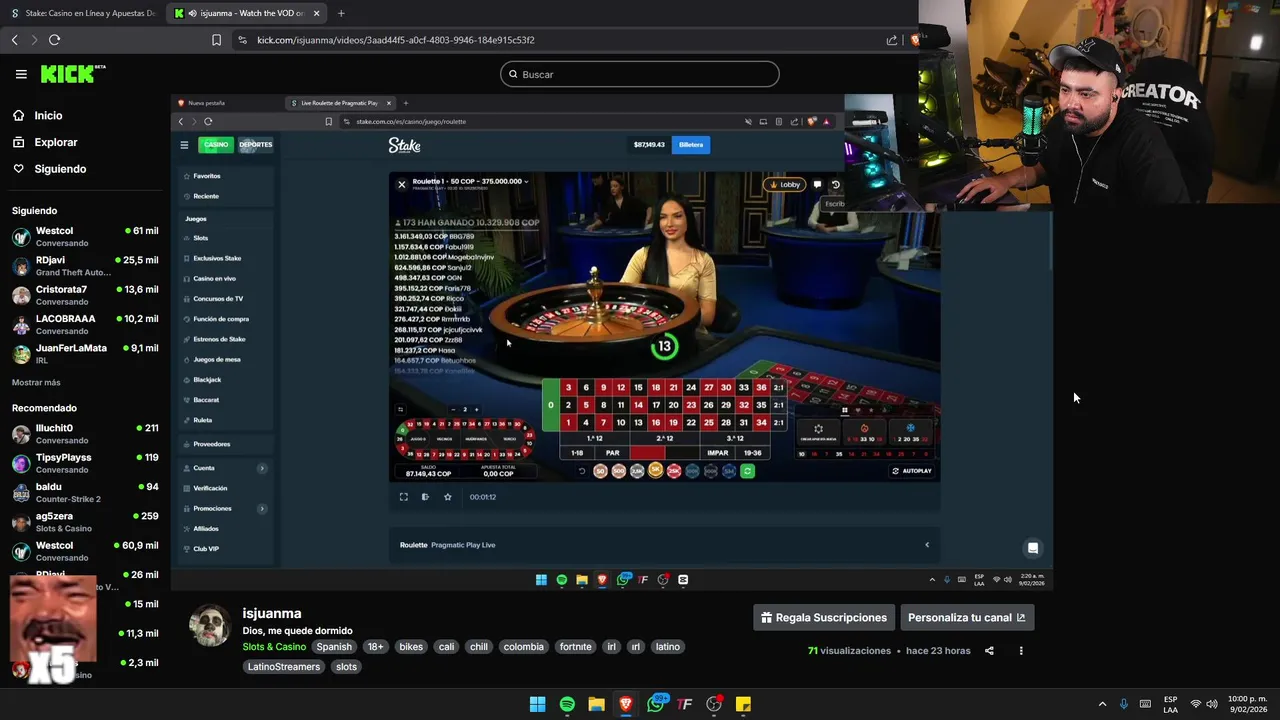Viewport: 1280px width, 720px height.
Task: Select the latino tag
Action: point(667,647)
